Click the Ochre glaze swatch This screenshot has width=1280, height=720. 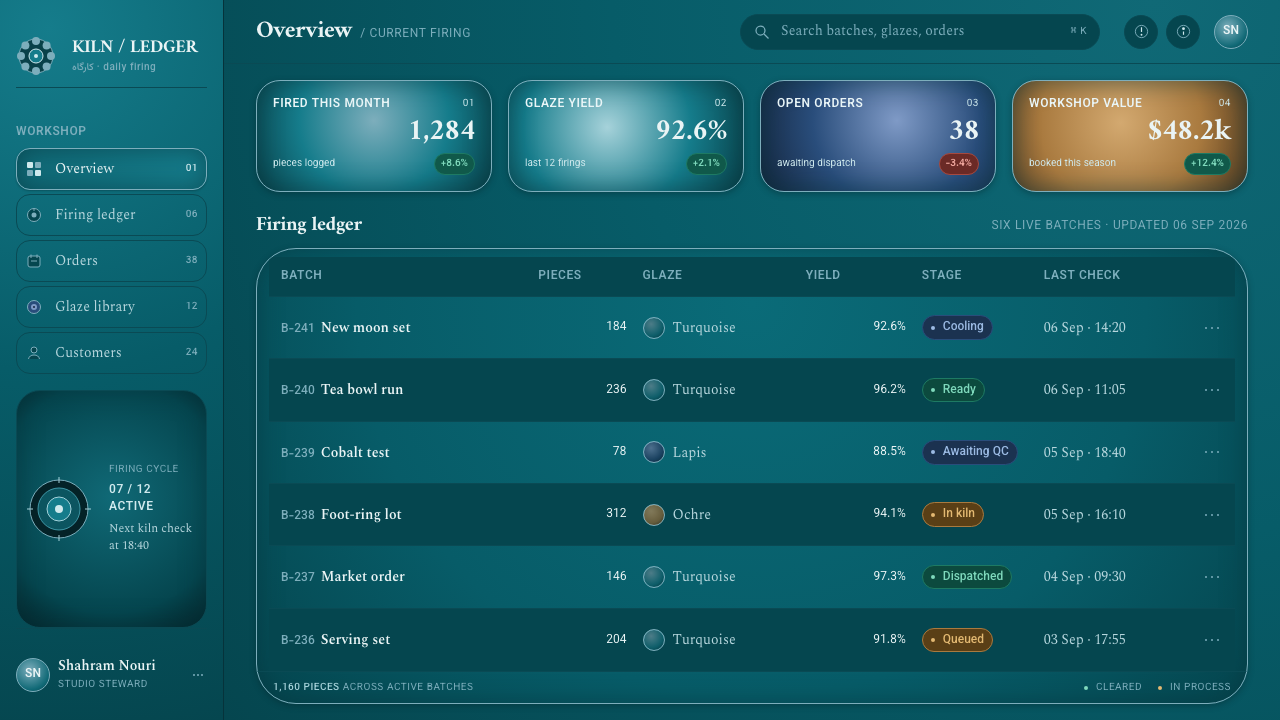click(654, 515)
